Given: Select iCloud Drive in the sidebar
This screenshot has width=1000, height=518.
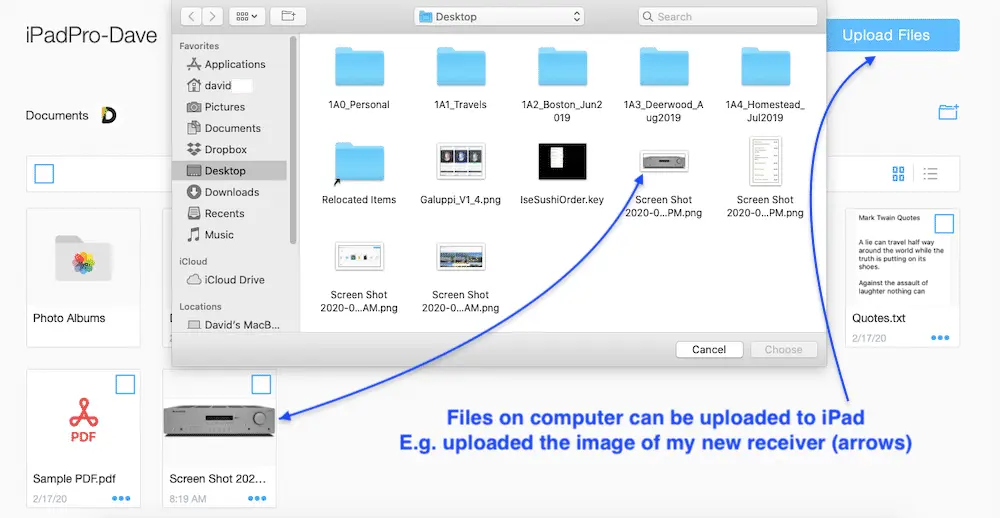Looking at the screenshot, I should (x=234, y=280).
